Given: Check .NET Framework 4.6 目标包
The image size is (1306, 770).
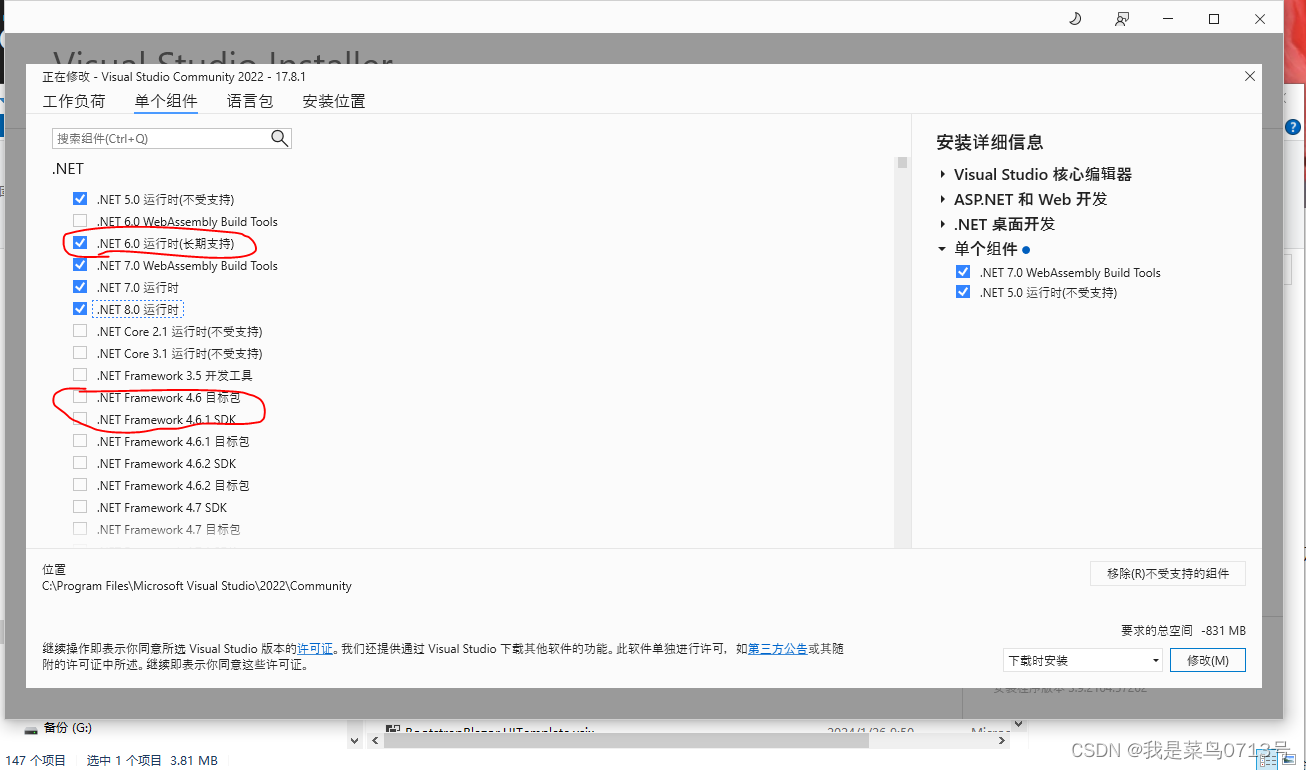Looking at the screenshot, I should 80,397.
